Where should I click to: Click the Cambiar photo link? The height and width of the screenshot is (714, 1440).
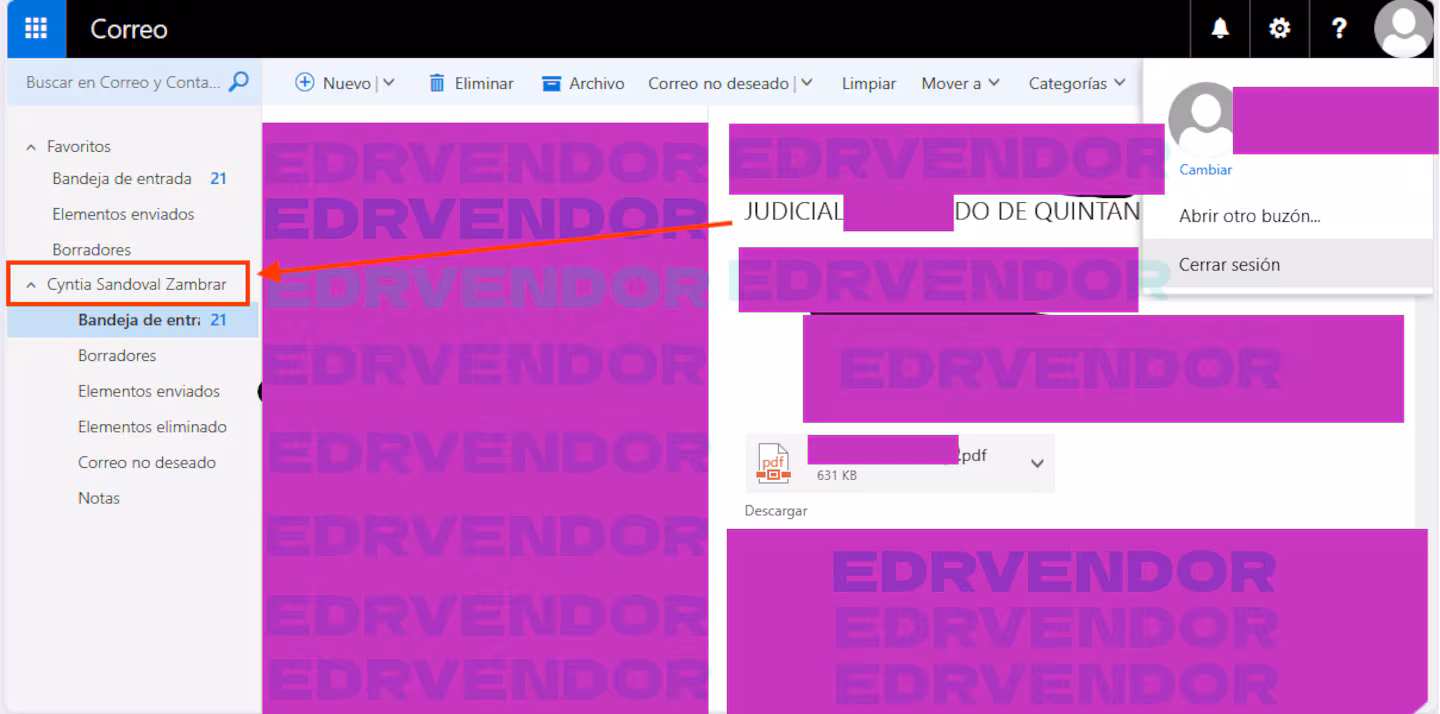pos(1205,170)
